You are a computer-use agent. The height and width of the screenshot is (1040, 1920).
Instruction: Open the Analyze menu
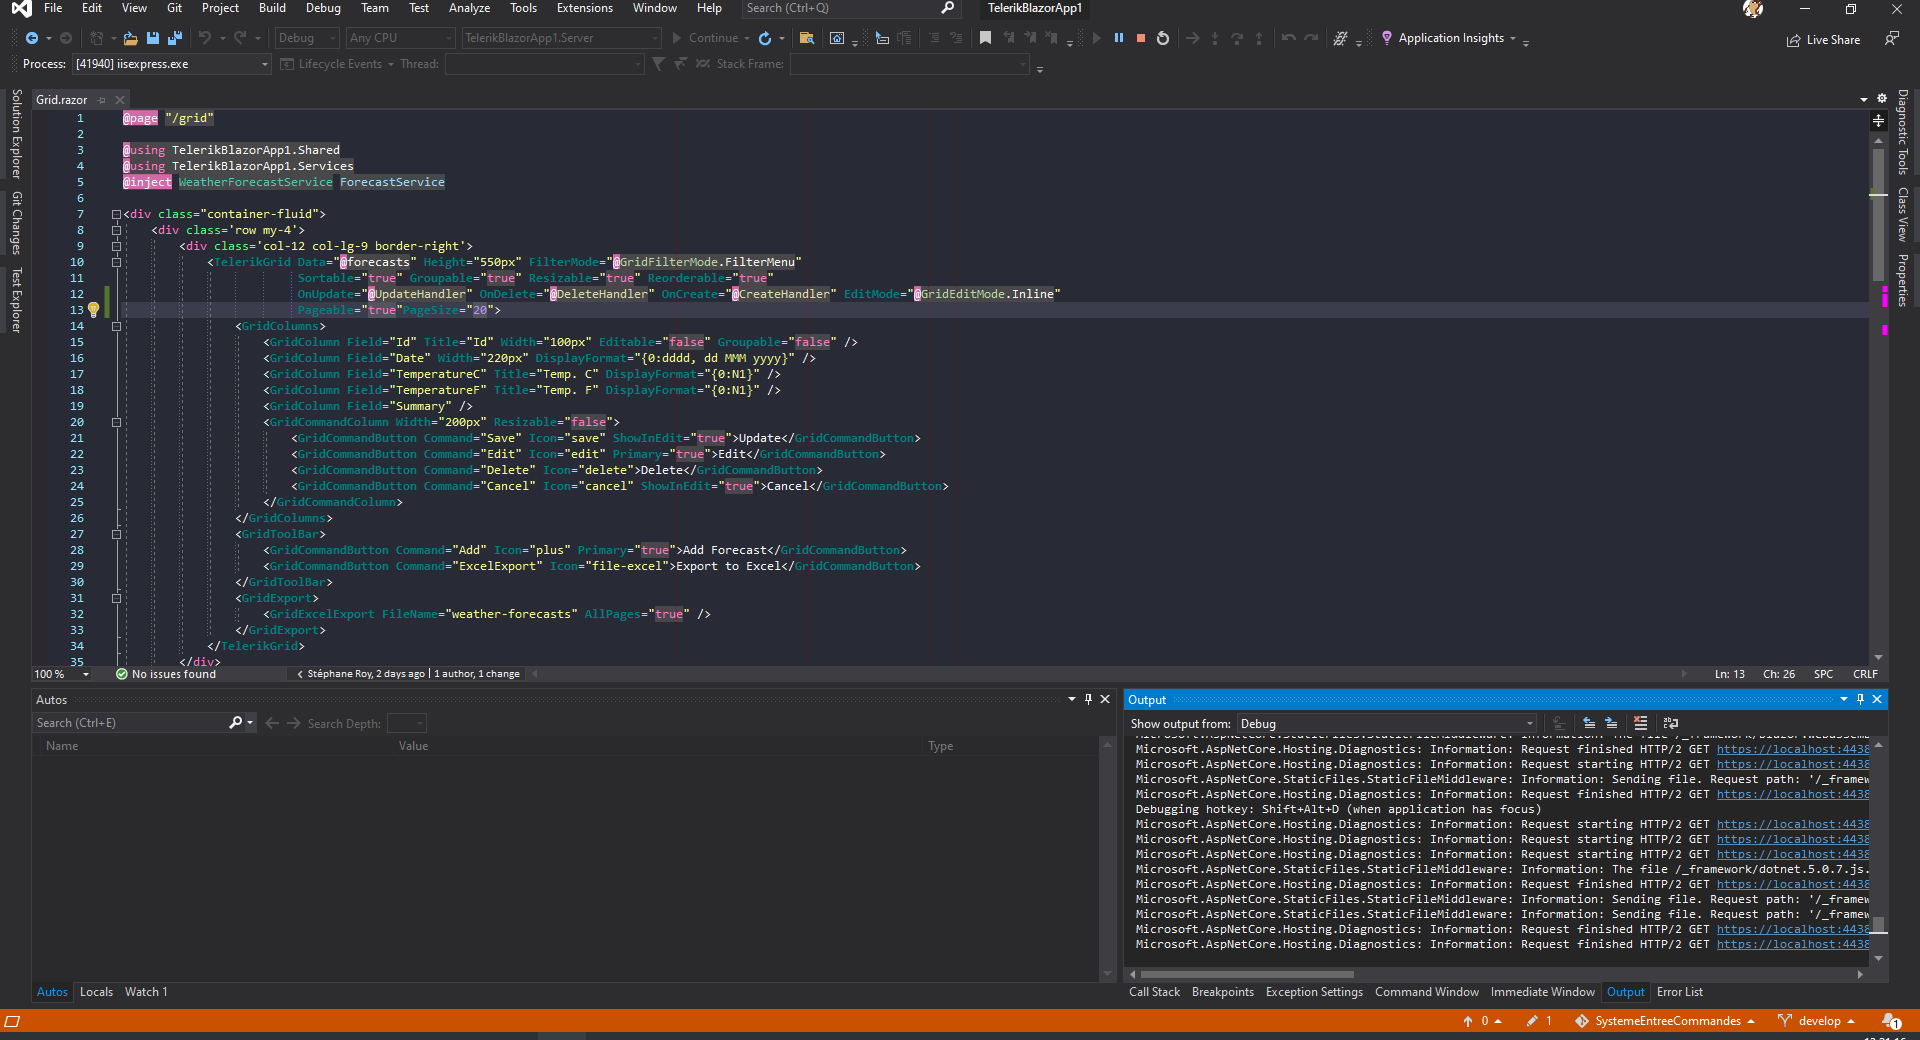point(469,8)
